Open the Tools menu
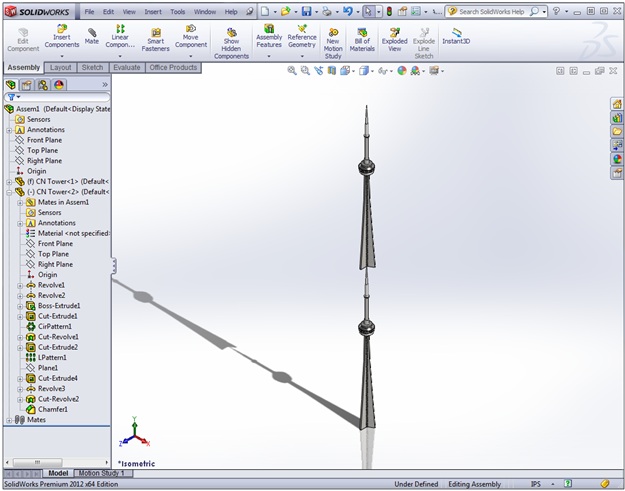625x491 pixels. pos(178,12)
